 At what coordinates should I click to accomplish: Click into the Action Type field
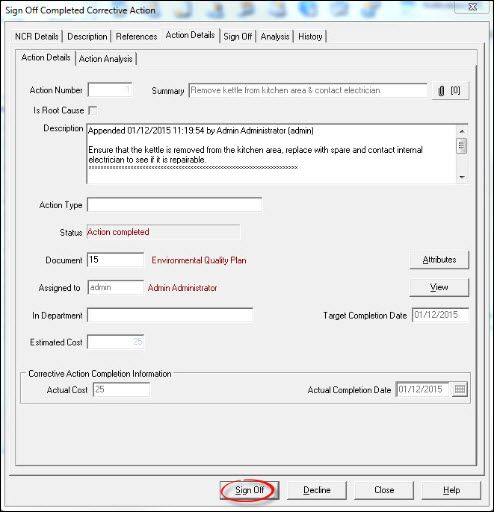[174, 204]
